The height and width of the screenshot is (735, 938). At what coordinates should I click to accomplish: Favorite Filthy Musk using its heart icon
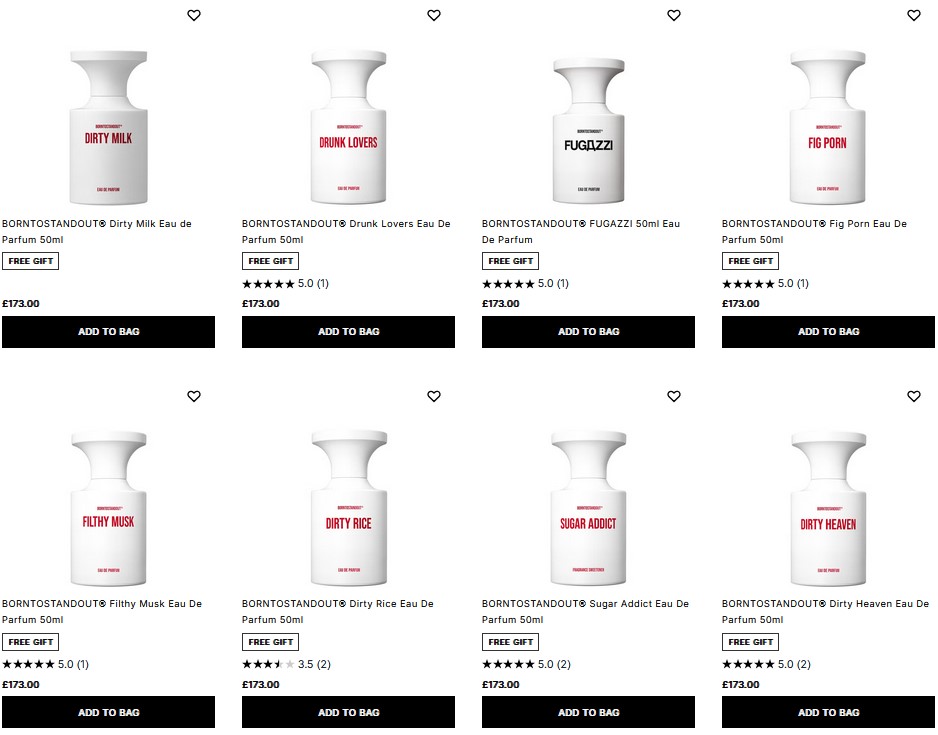click(x=194, y=396)
